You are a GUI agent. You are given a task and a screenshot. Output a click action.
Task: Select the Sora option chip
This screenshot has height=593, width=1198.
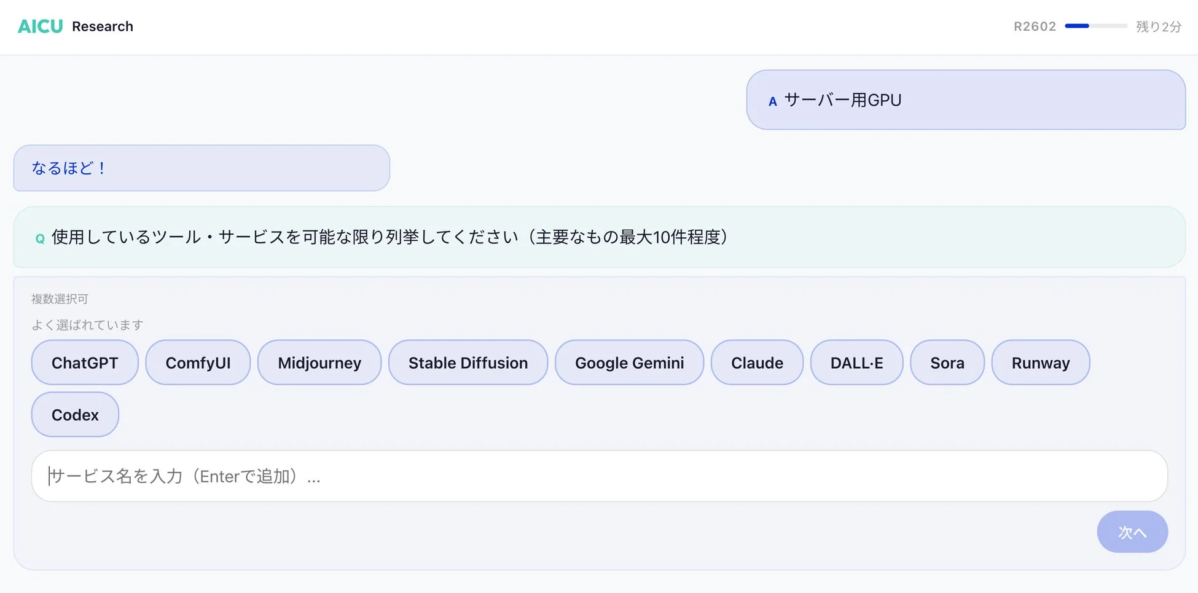pyautogui.click(x=947, y=362)
